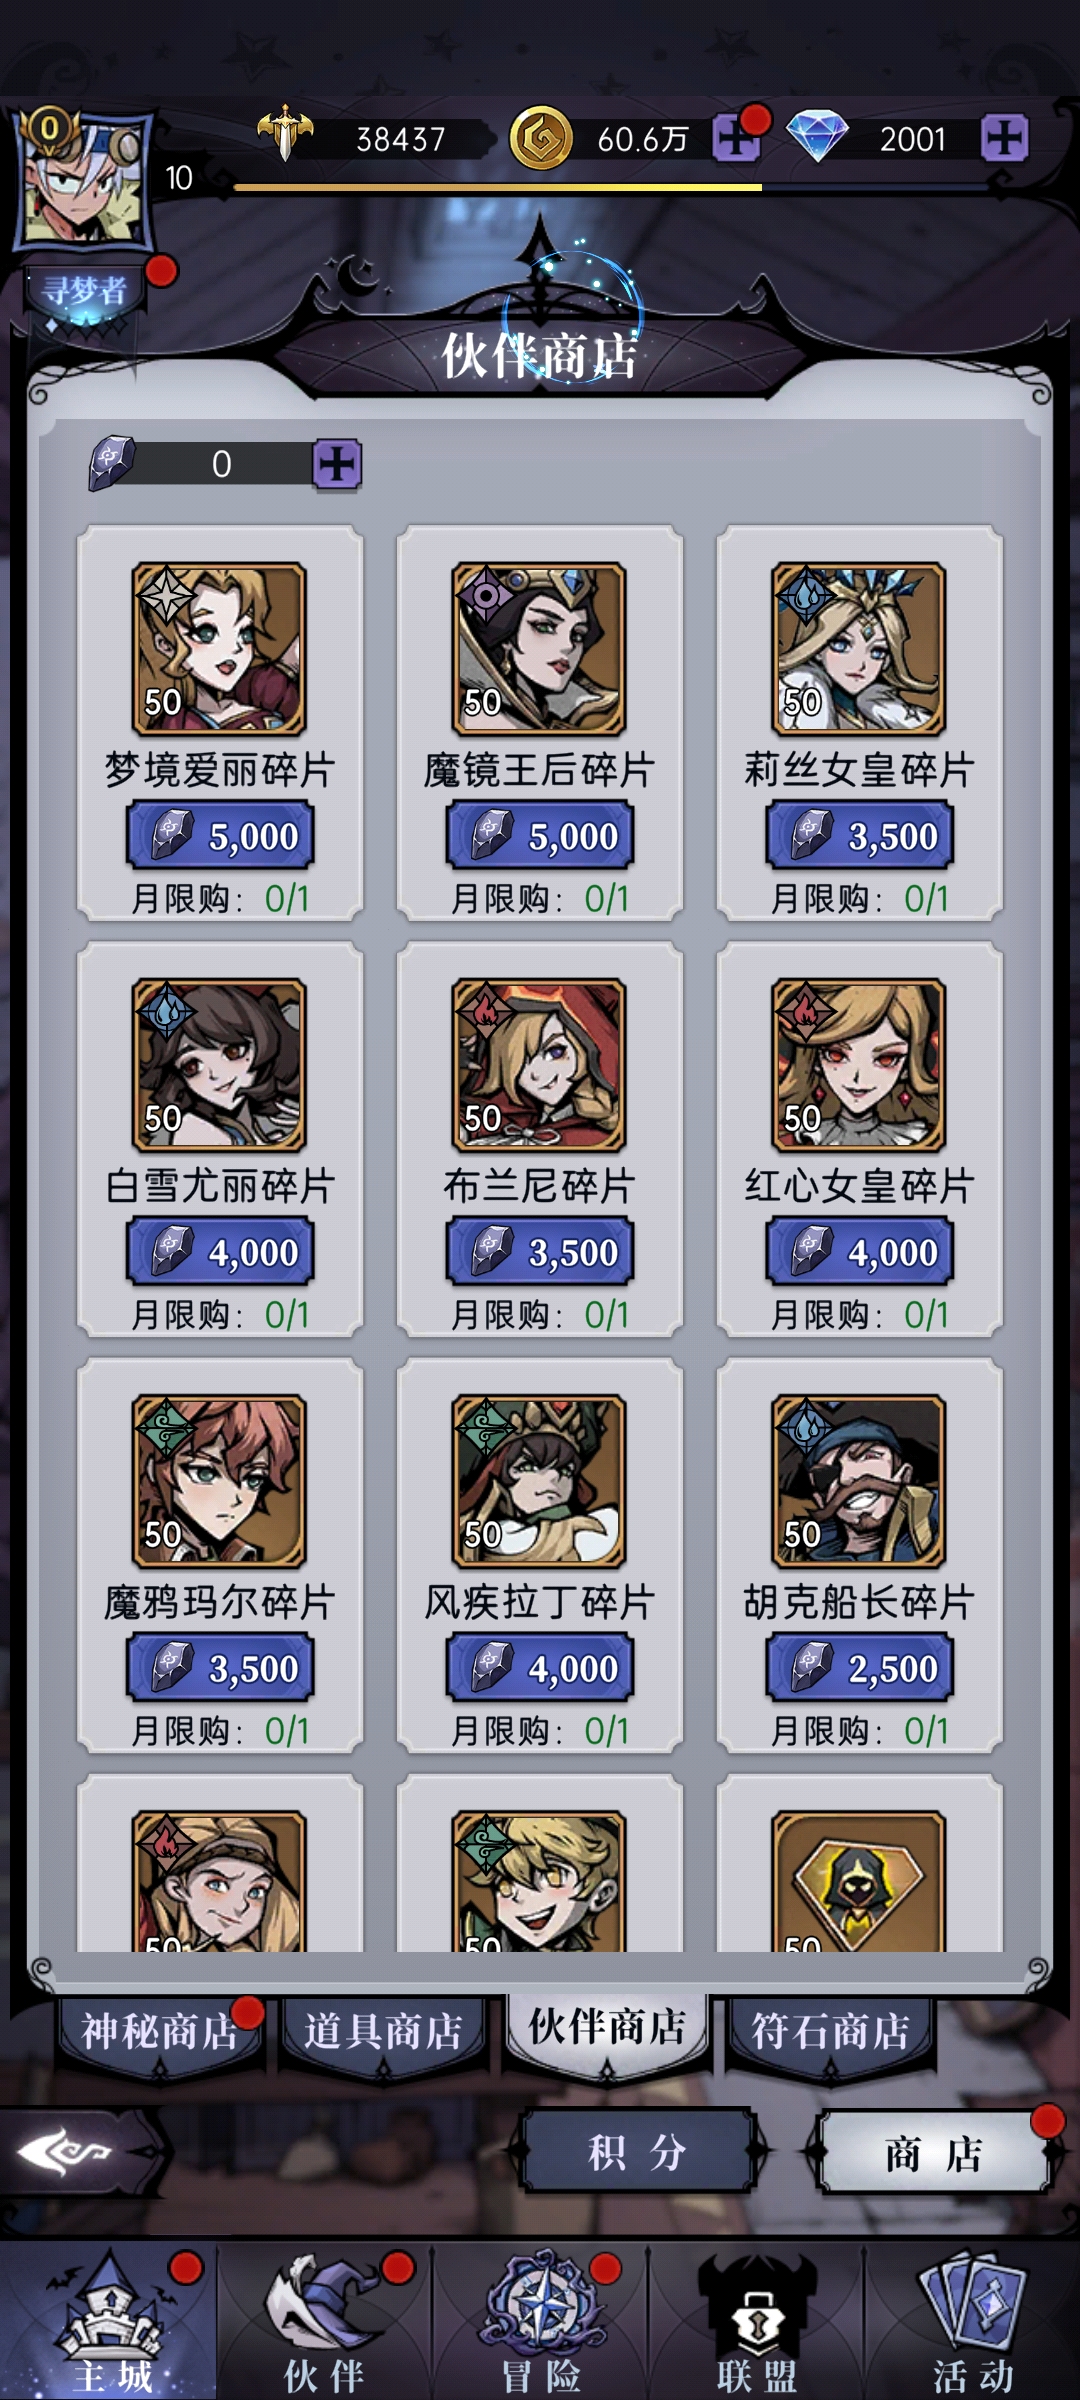Image resolution: width=1080 pixels, height=2400 pixels.
Task: Buy 莉丝女皇碎片 for 3,500
Action: (x=859, y=836)
